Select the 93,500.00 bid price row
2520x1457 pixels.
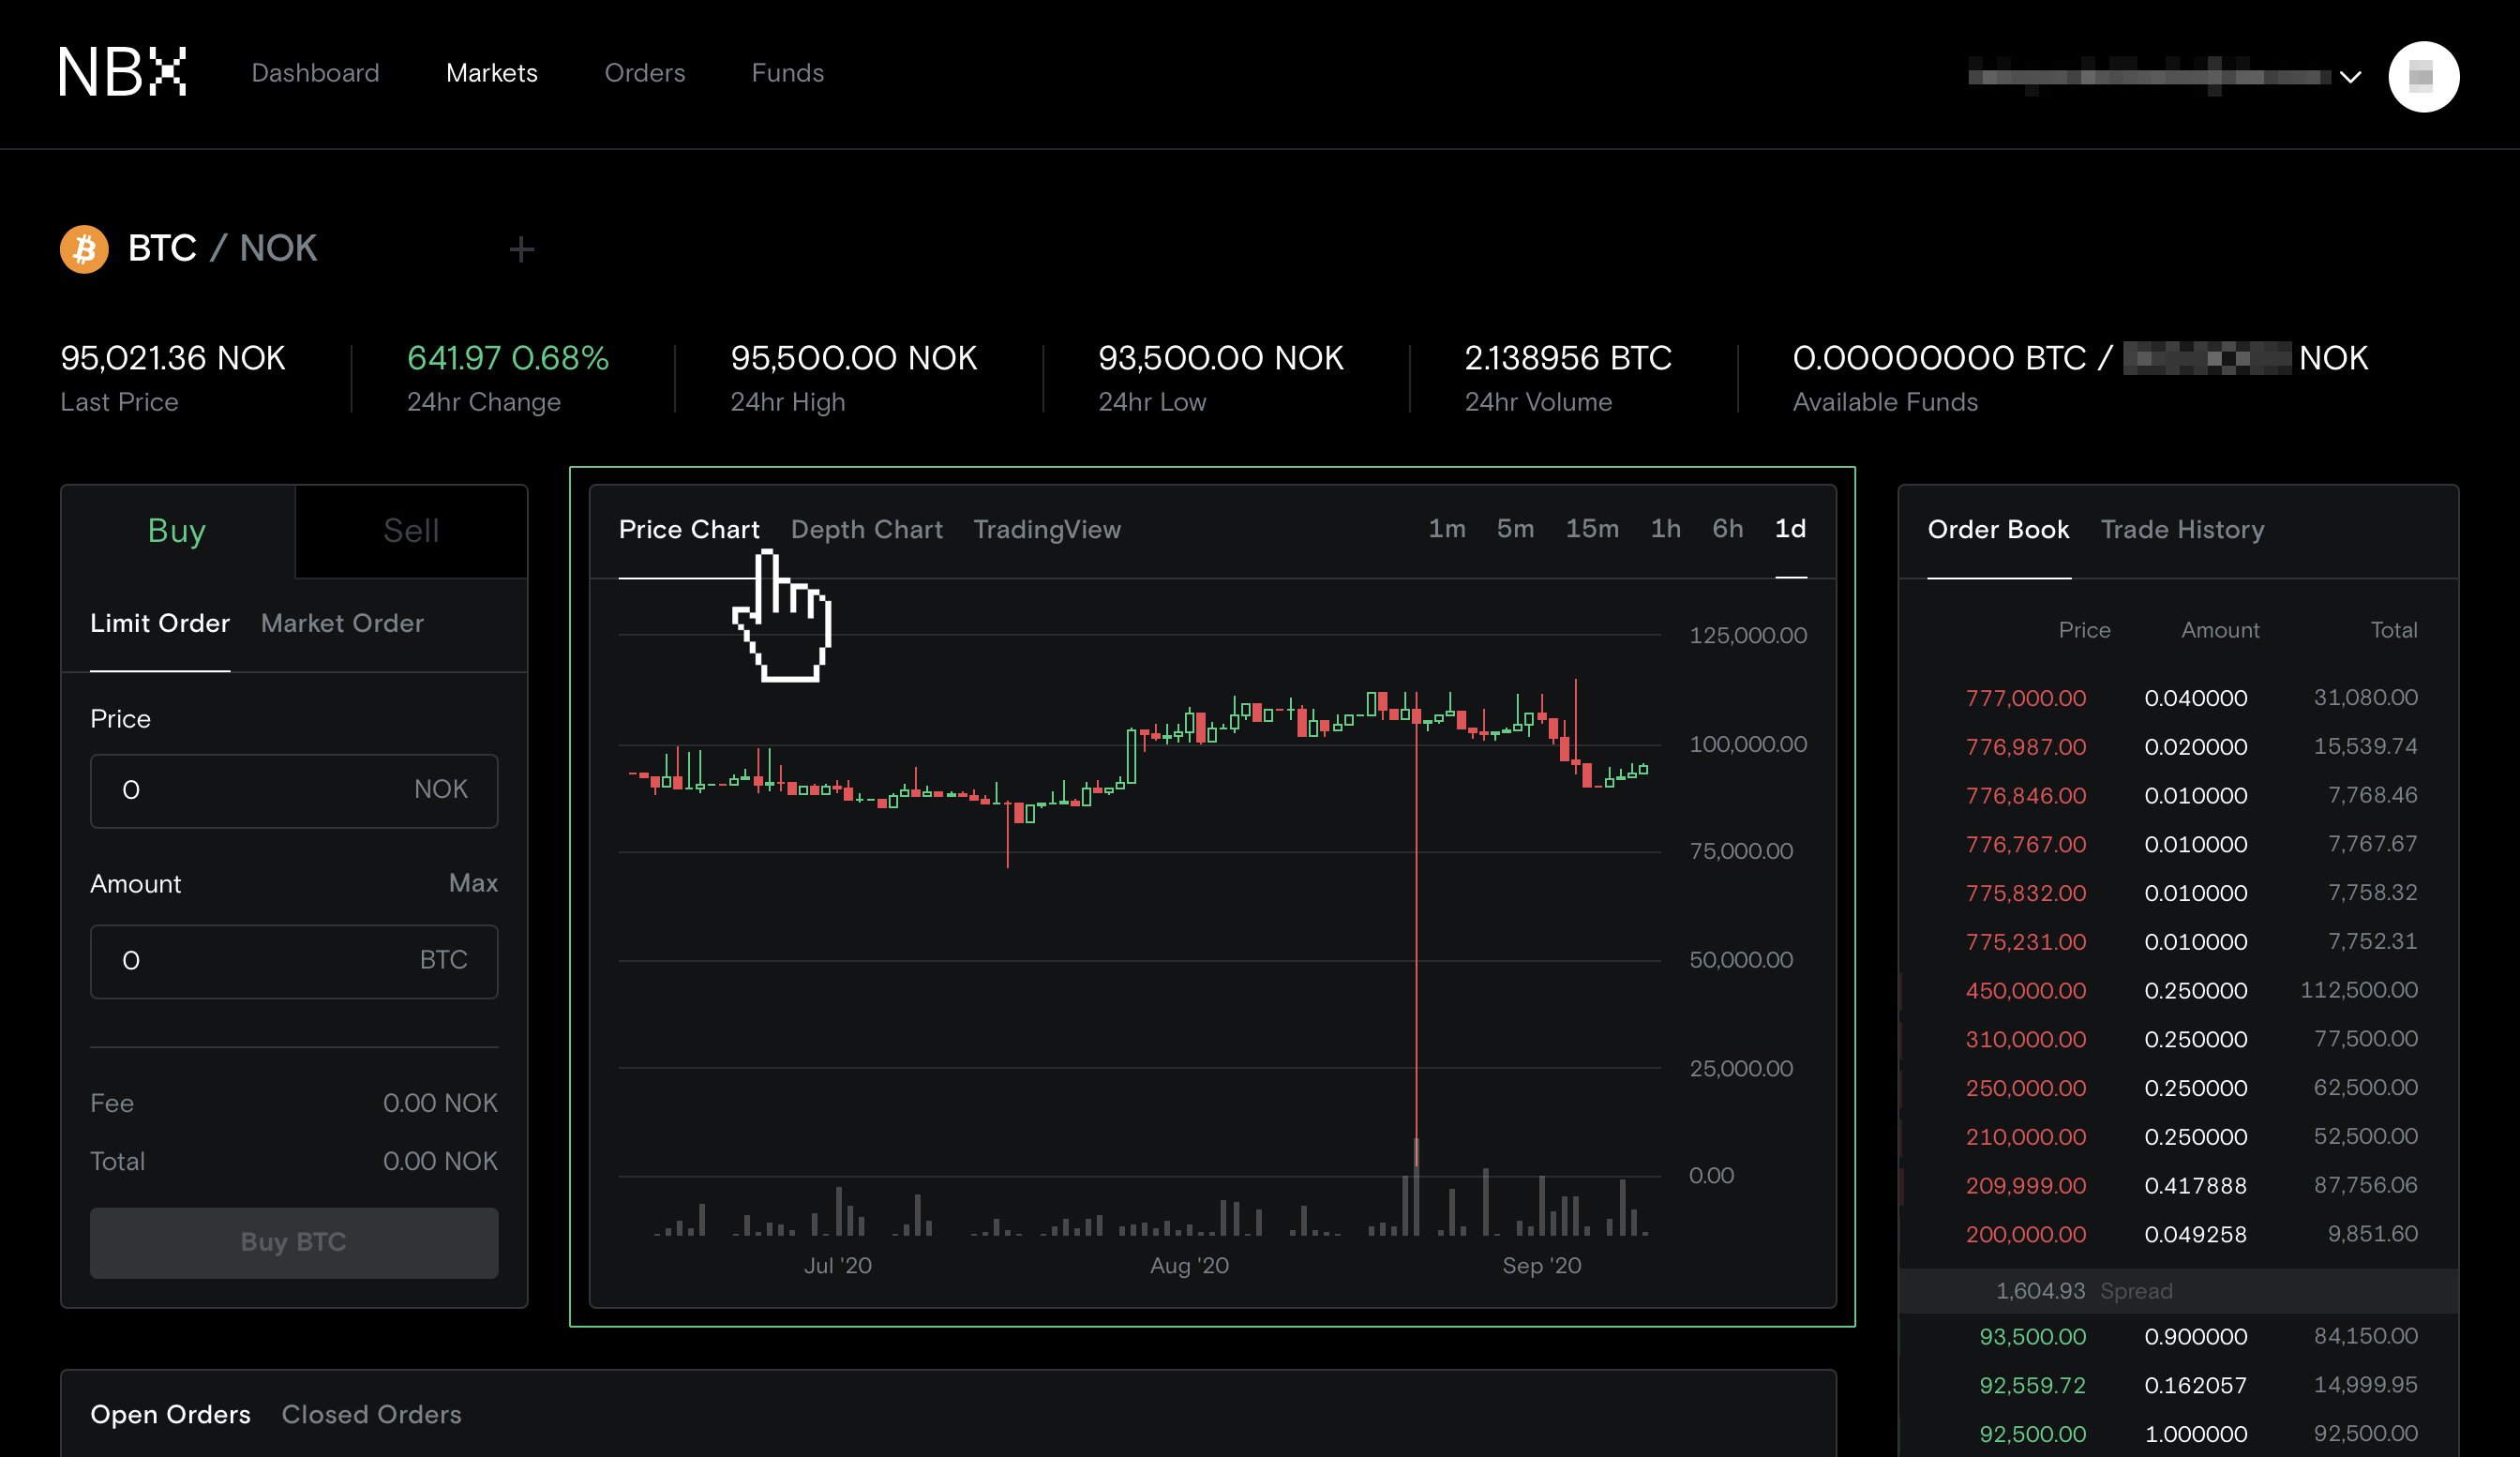tap(2032, 1336)
